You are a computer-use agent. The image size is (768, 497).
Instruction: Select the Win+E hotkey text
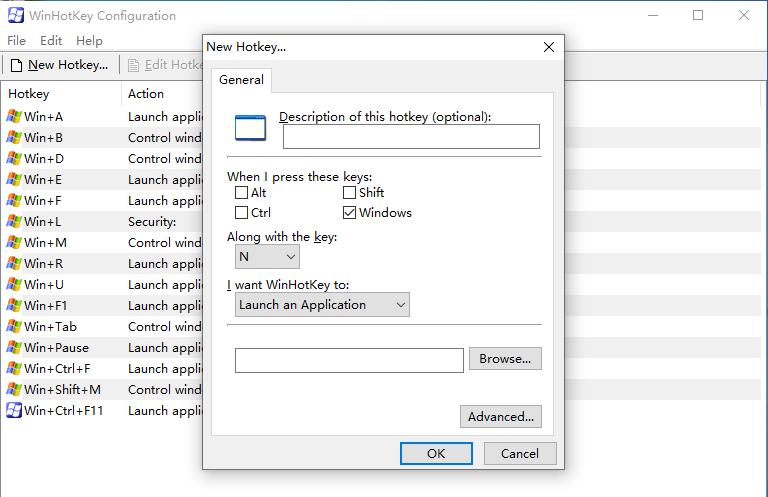[x=43, y=180]
